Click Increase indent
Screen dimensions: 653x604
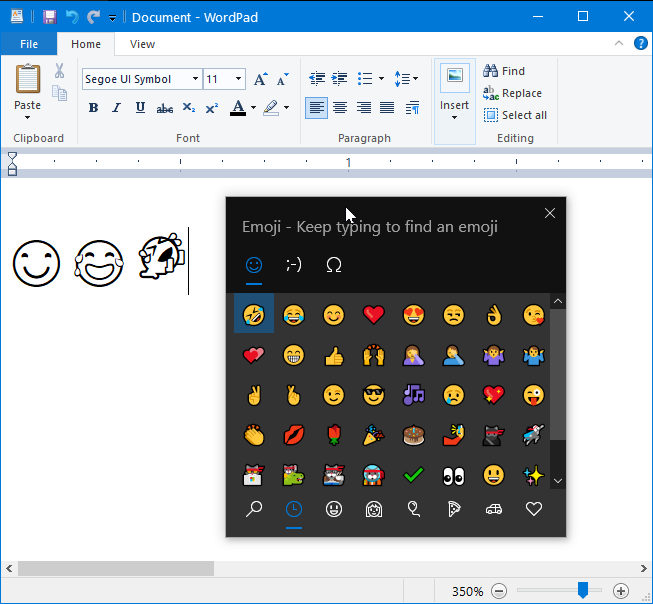click(x=339, y=78)
